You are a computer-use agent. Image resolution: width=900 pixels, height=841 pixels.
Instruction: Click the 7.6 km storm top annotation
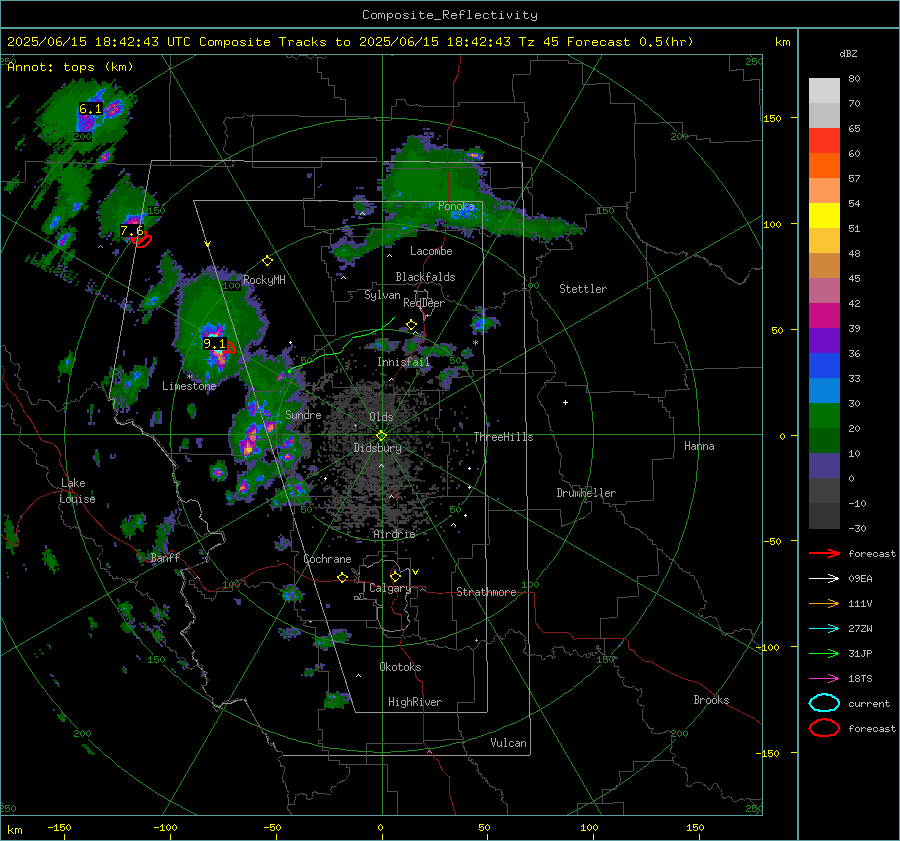tap(131, 231)
